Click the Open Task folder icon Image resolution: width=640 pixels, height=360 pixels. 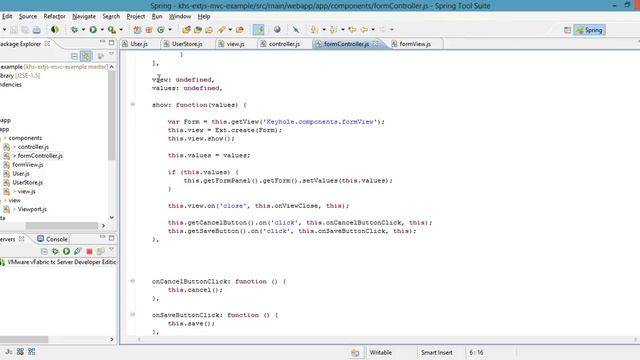[x=198, y=30]
